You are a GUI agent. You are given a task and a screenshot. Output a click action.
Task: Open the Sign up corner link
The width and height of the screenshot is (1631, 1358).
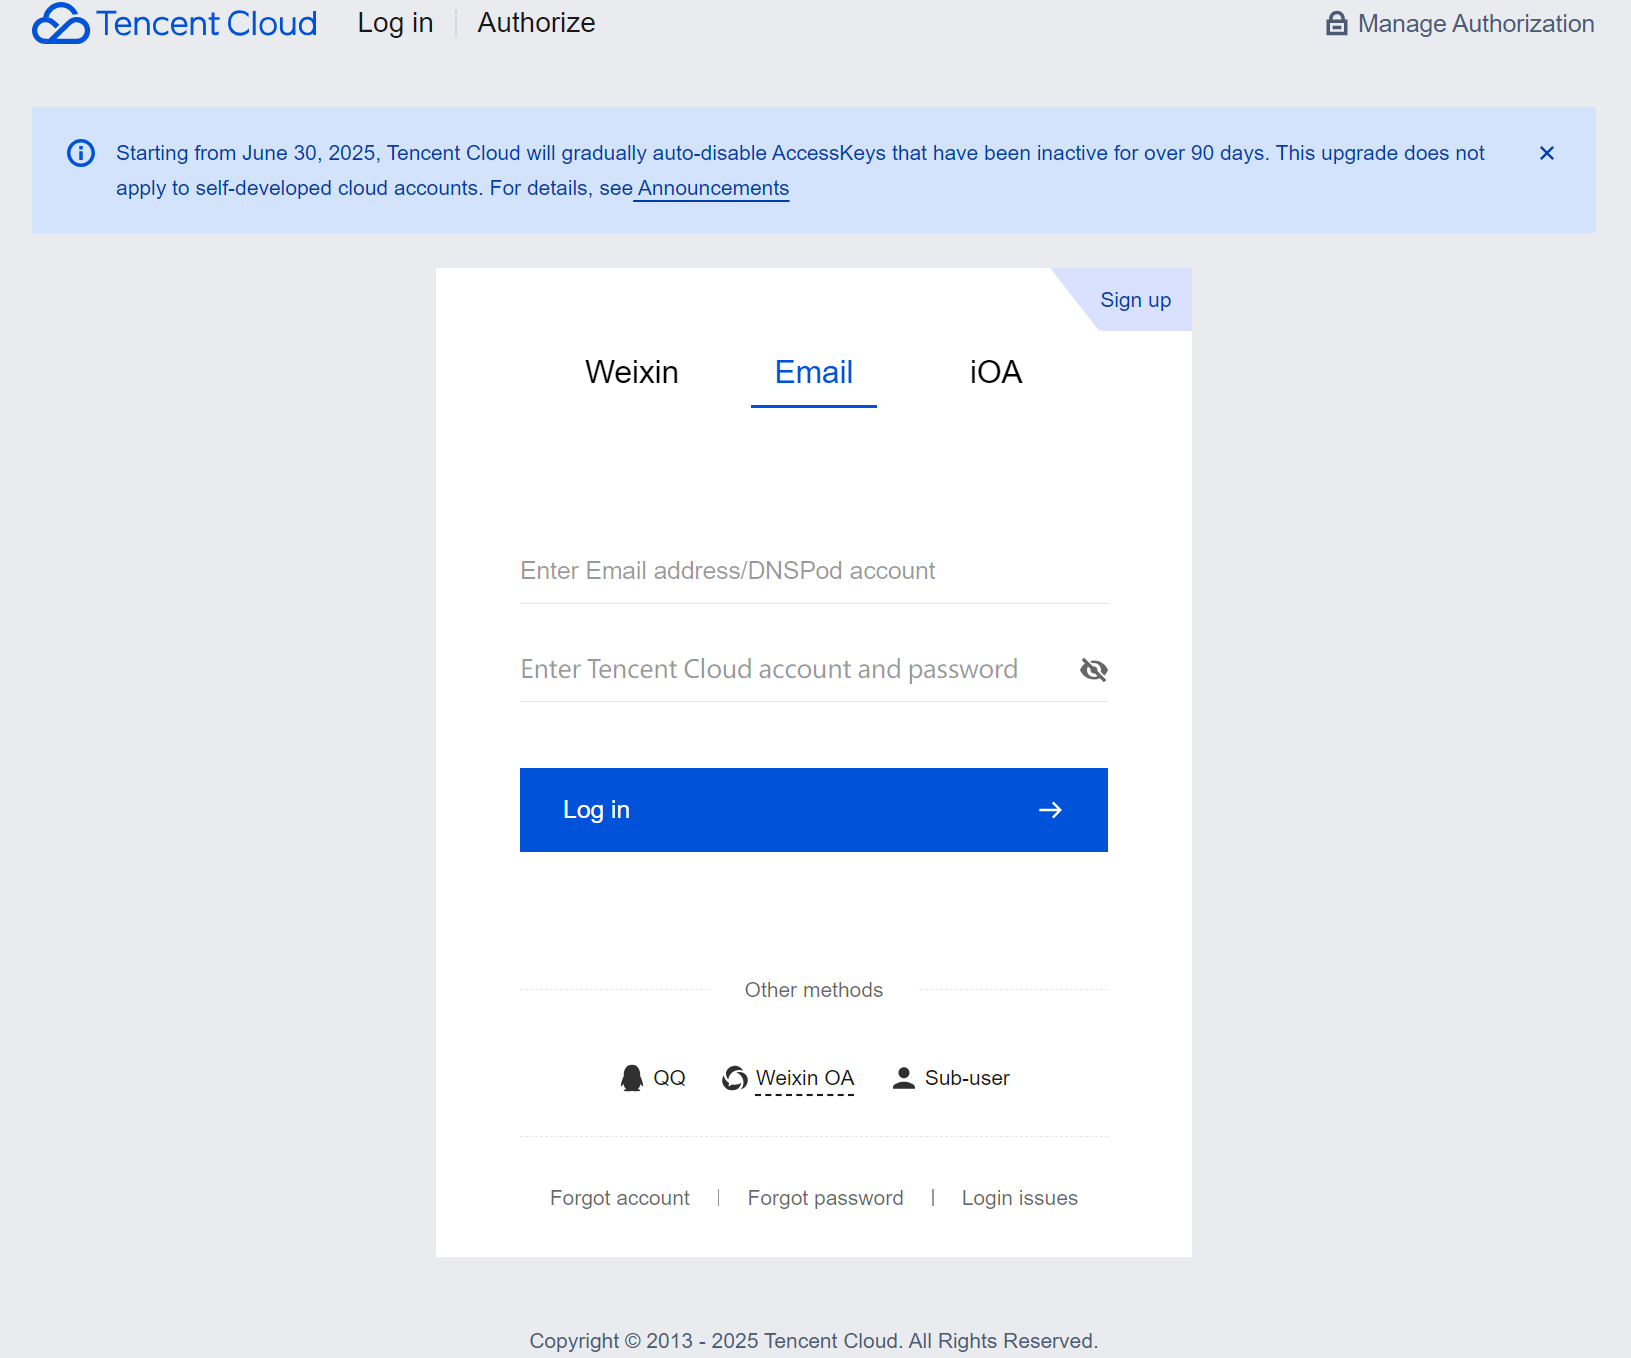1135,300
